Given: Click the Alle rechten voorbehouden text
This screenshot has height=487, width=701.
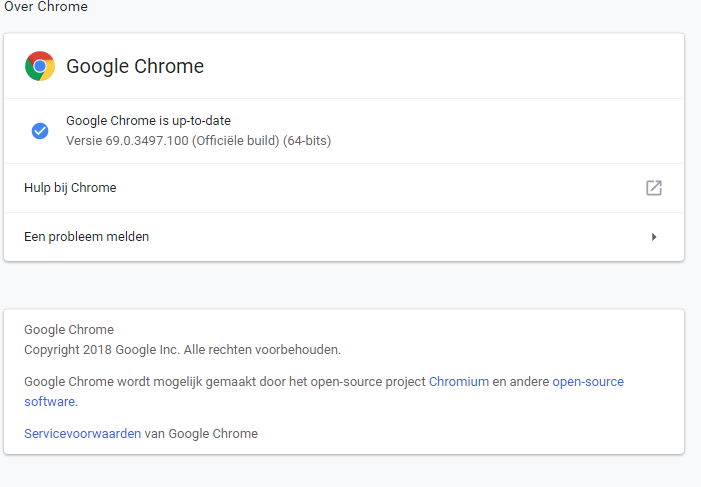Looking at the screenshot, I should [262, 350].
